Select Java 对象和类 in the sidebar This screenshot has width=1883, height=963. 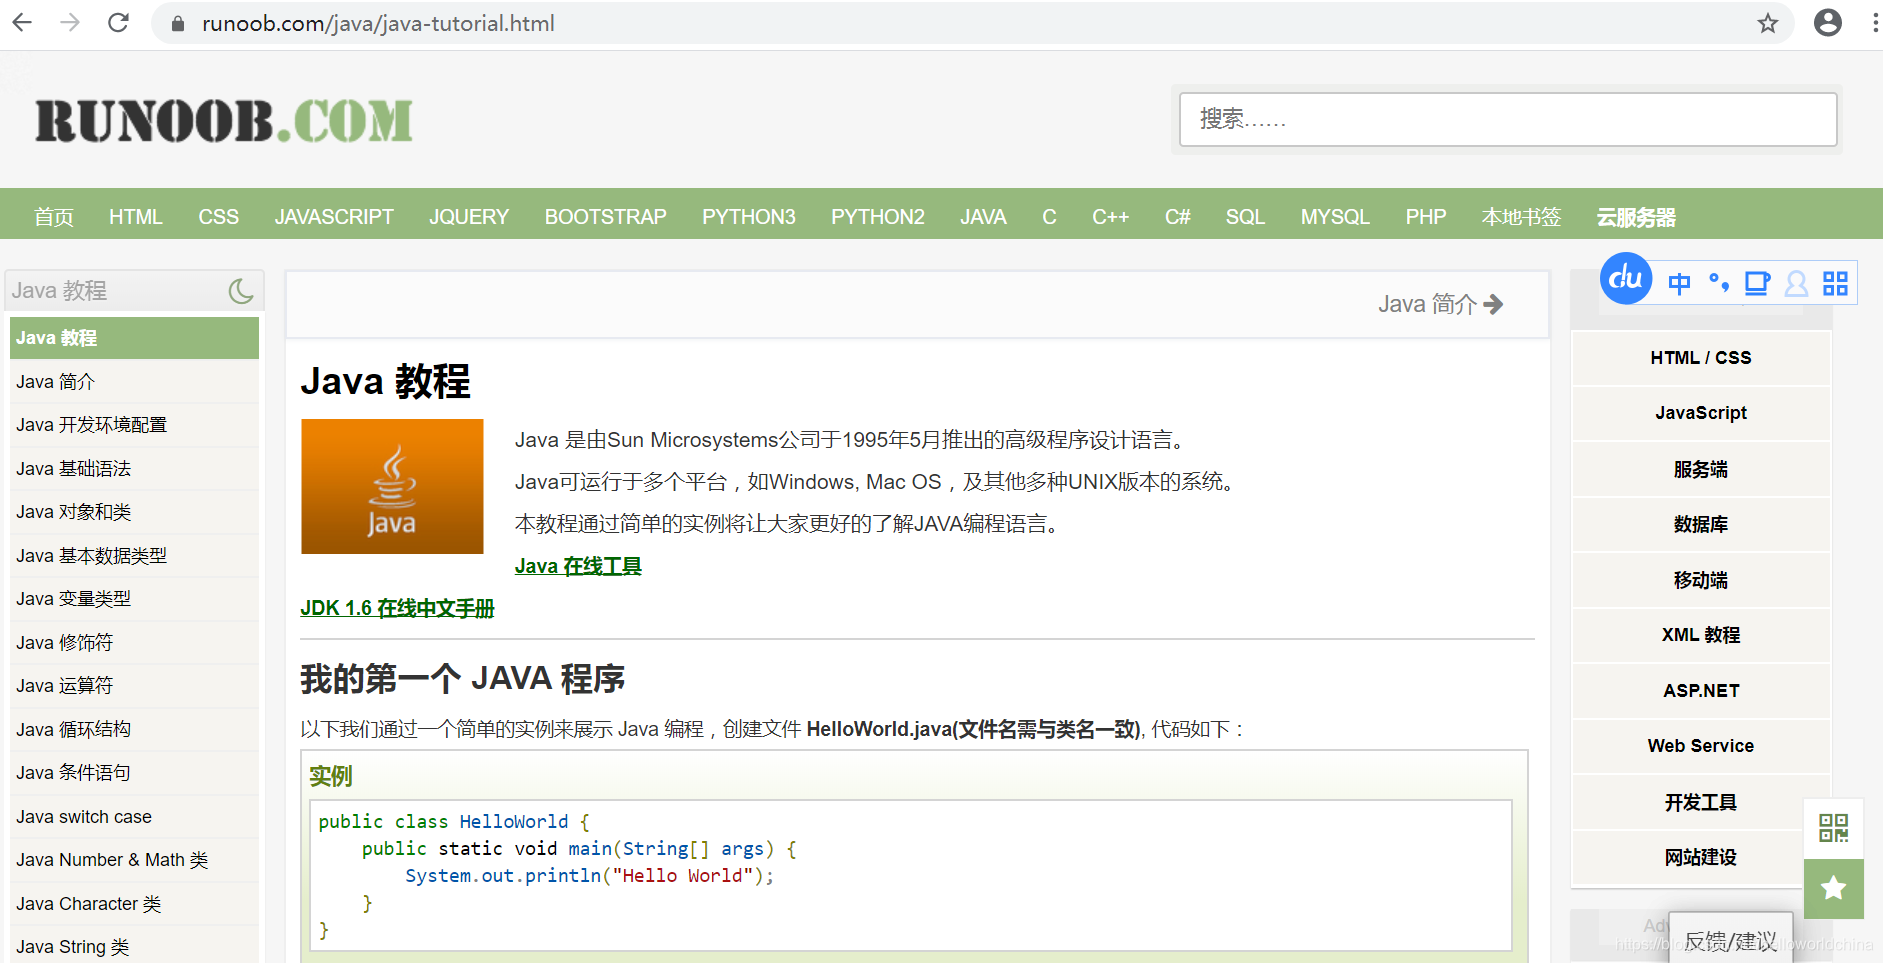(x=134, y=512)
